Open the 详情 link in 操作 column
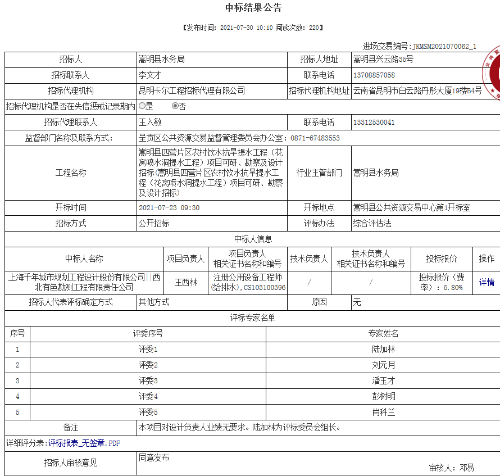This screenshot has width=500, height=476. pos(486,282)
